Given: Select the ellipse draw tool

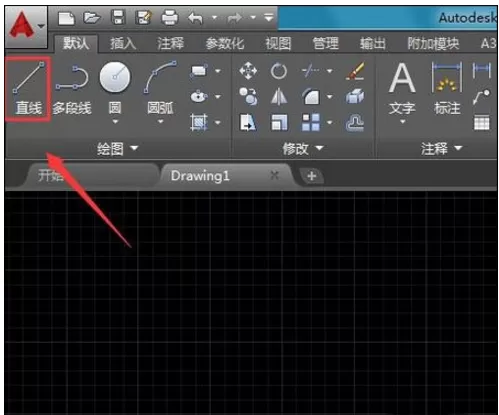Looking at the screenshot, I should click(199, 97).
